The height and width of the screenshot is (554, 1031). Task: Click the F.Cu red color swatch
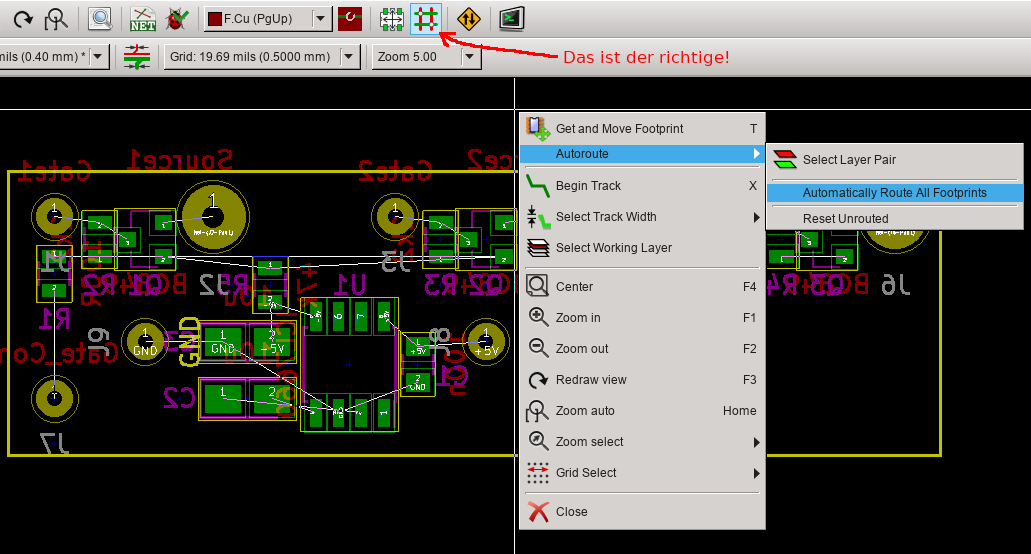tap(214, 19)
